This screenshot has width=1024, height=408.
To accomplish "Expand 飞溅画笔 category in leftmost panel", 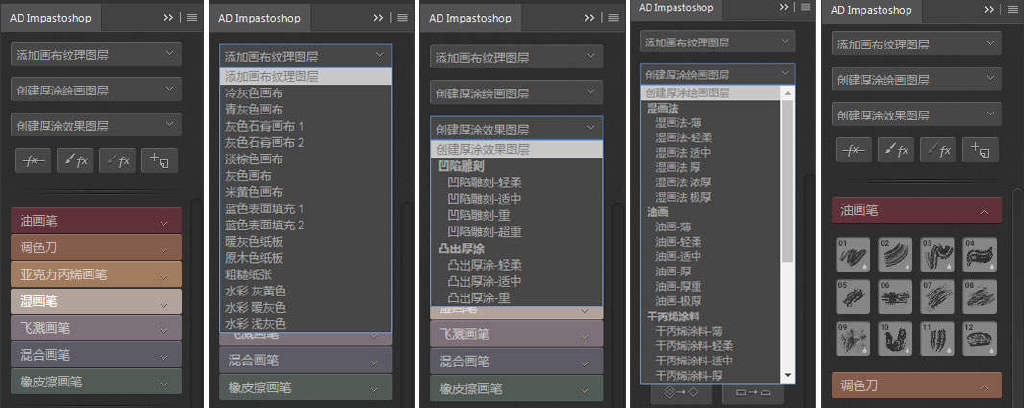I will [97, 328].
